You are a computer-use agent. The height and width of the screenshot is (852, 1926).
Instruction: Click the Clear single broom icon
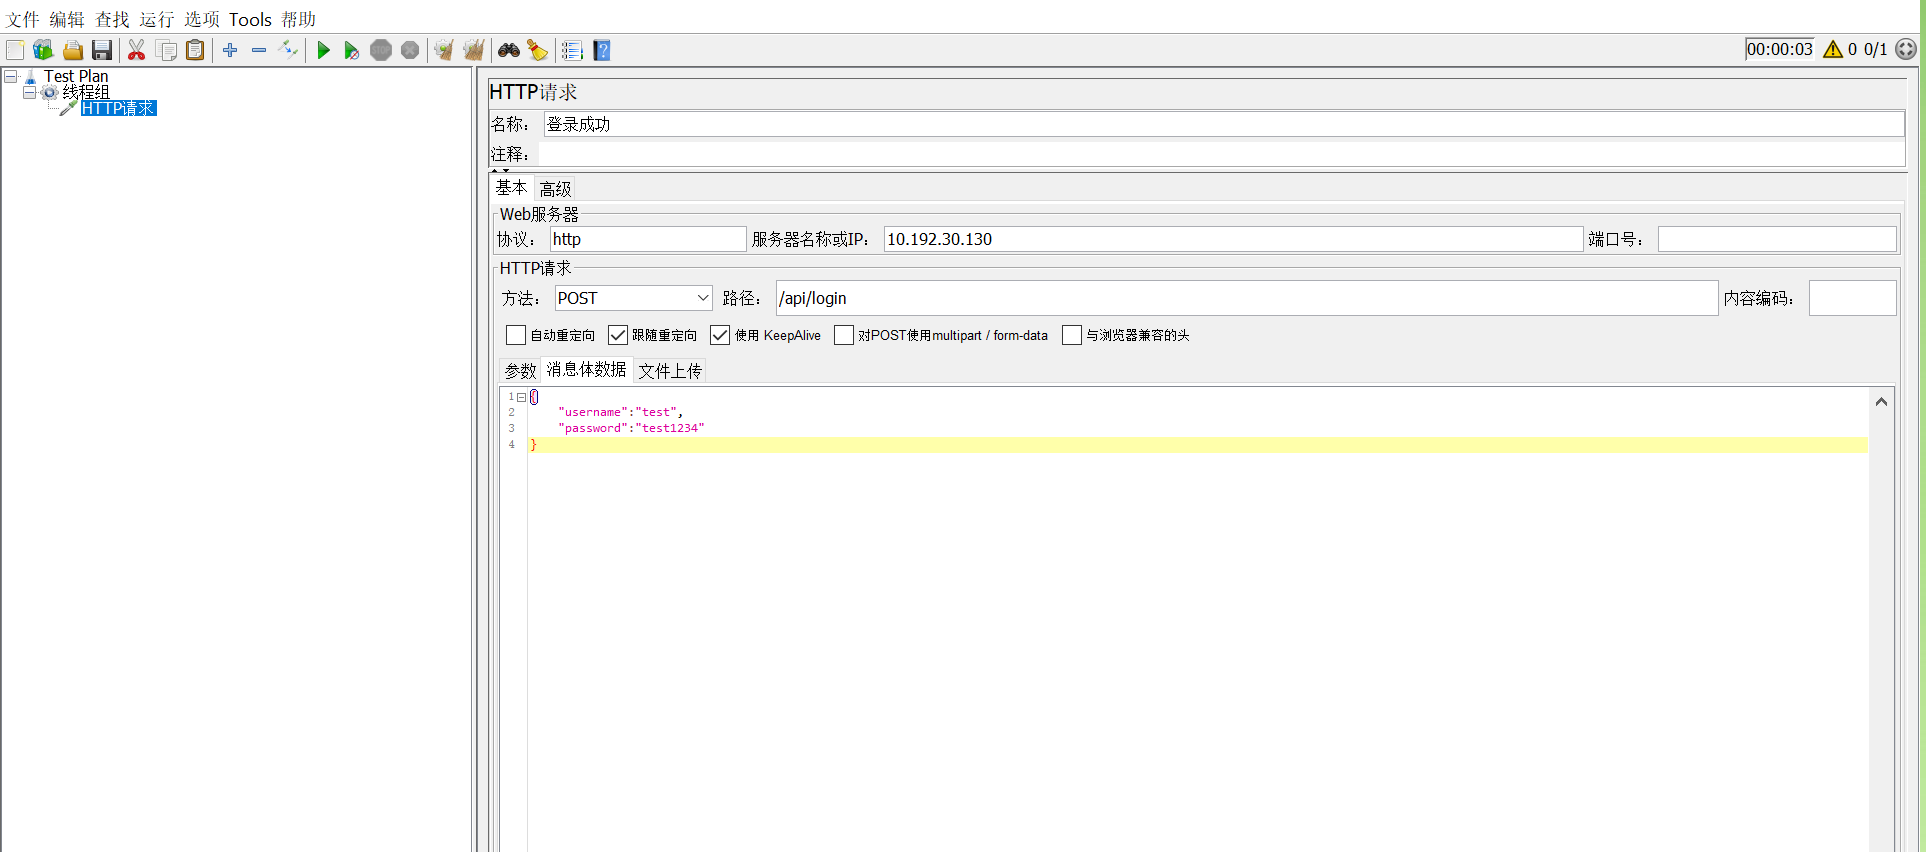tap(444, 50)
